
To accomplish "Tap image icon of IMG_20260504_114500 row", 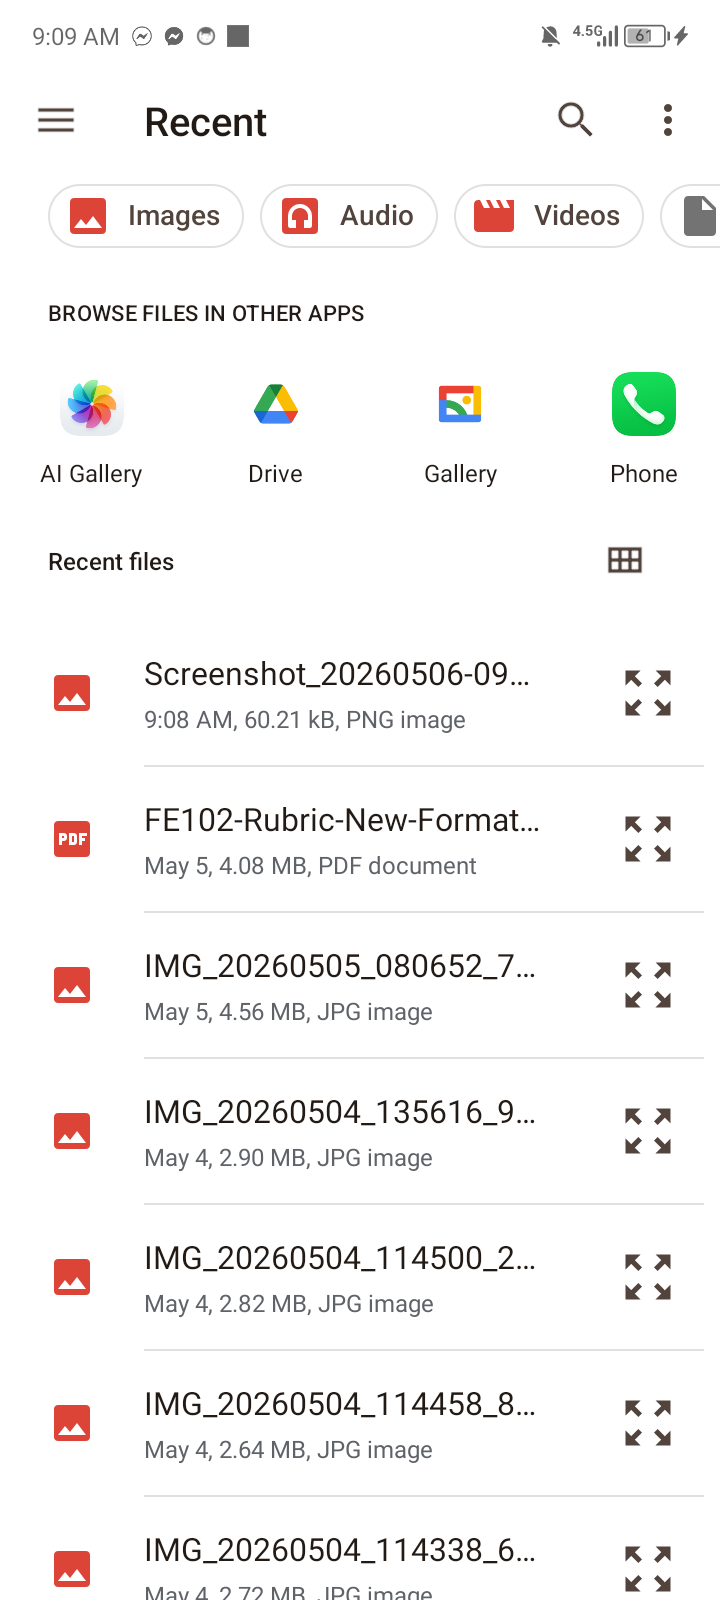I will 72,1277.
